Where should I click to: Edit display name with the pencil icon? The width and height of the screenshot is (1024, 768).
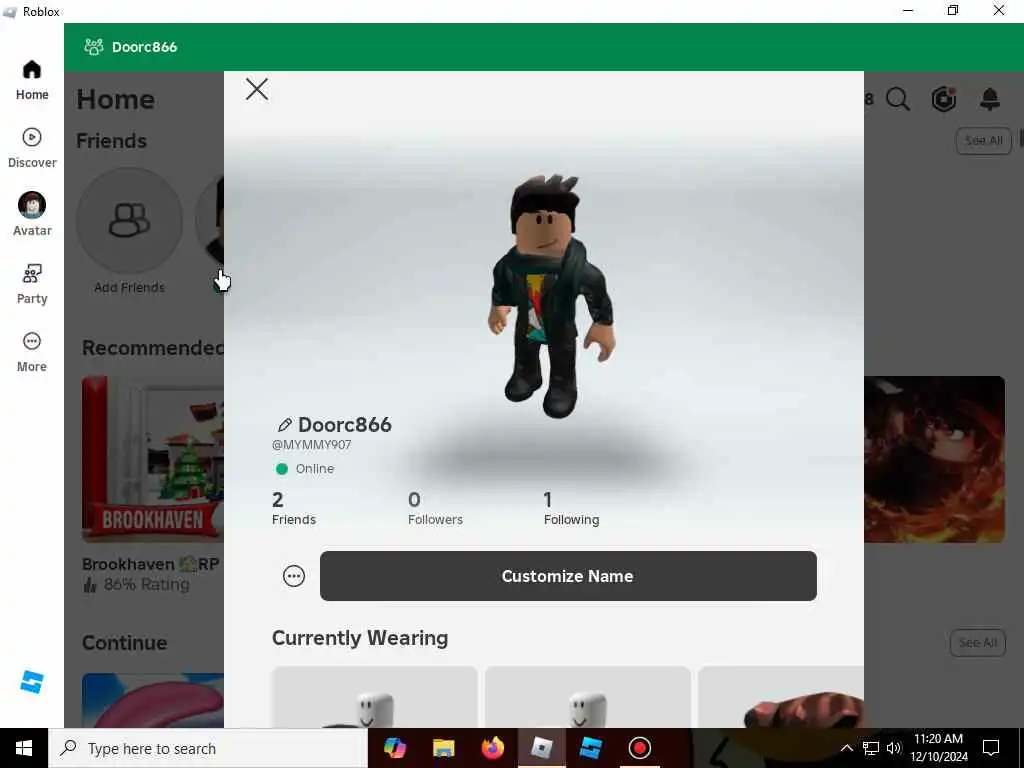284,425
